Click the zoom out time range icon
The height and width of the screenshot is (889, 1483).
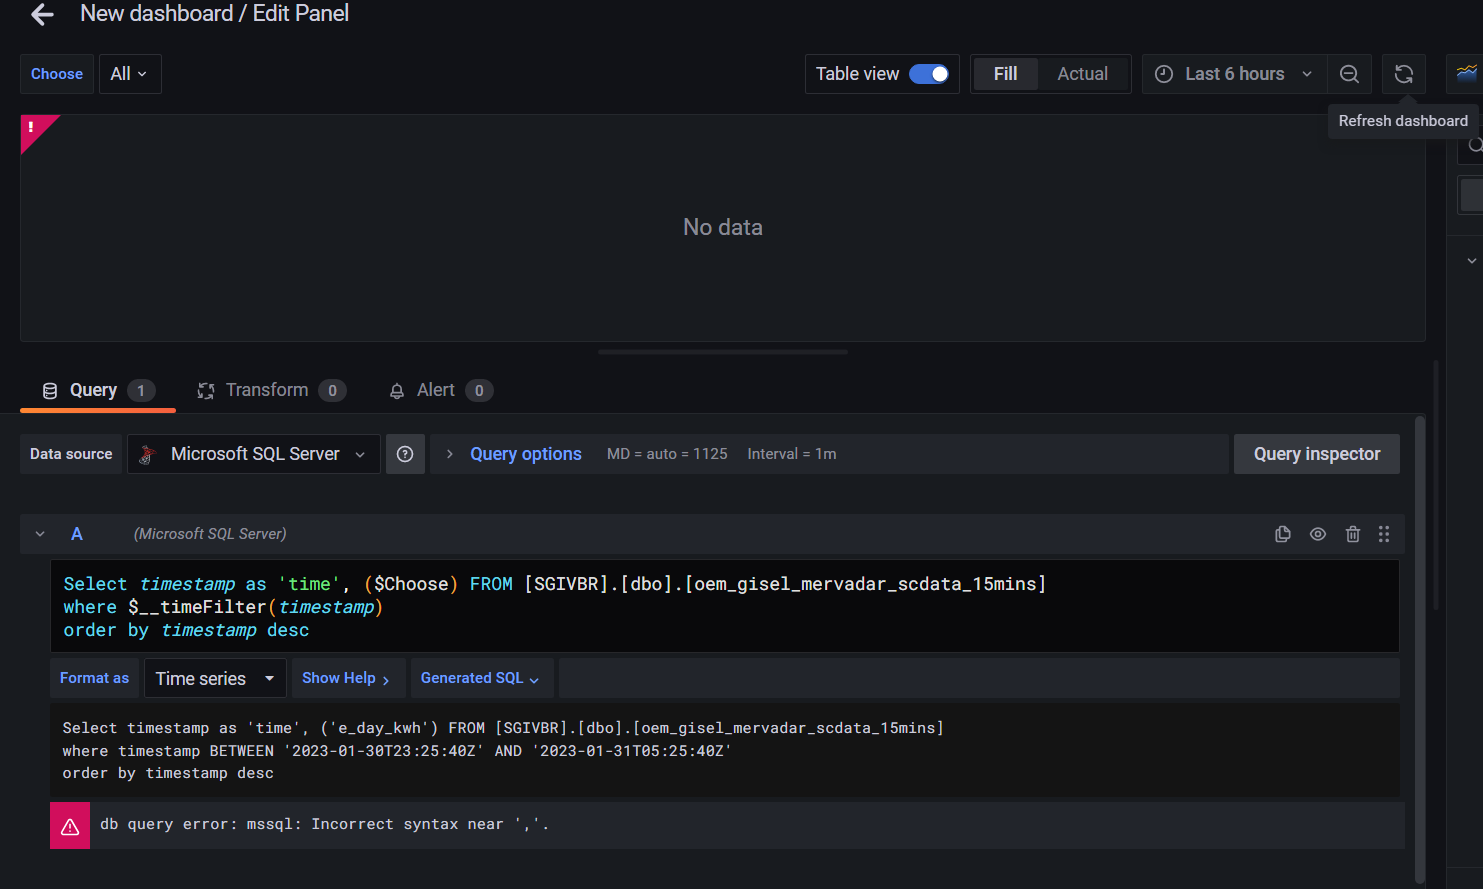(1349, 74)
